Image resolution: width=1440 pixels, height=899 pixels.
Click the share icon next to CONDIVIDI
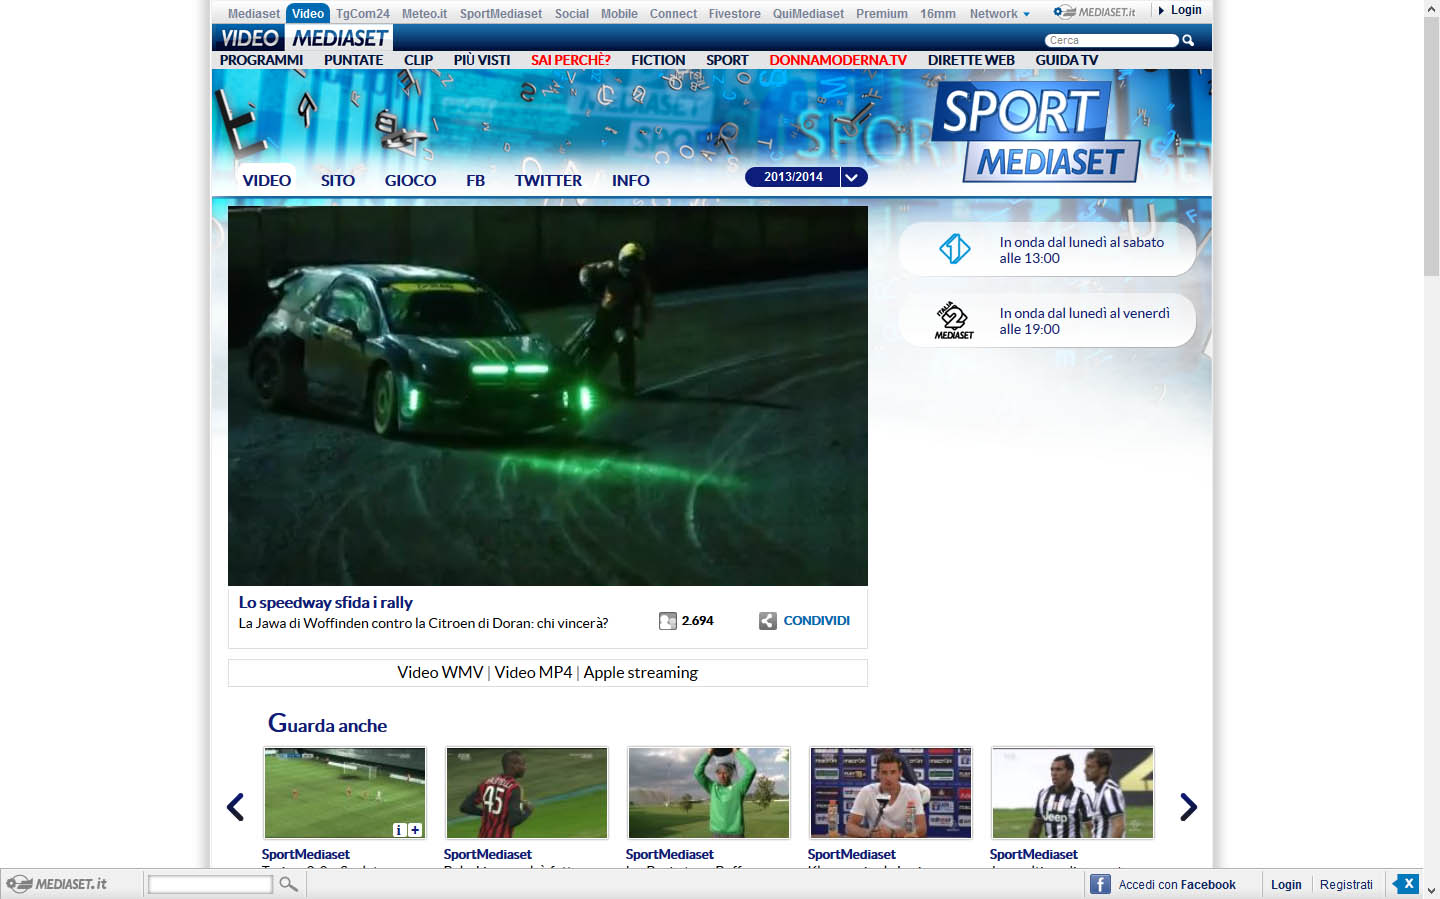[x=767, y=621]
